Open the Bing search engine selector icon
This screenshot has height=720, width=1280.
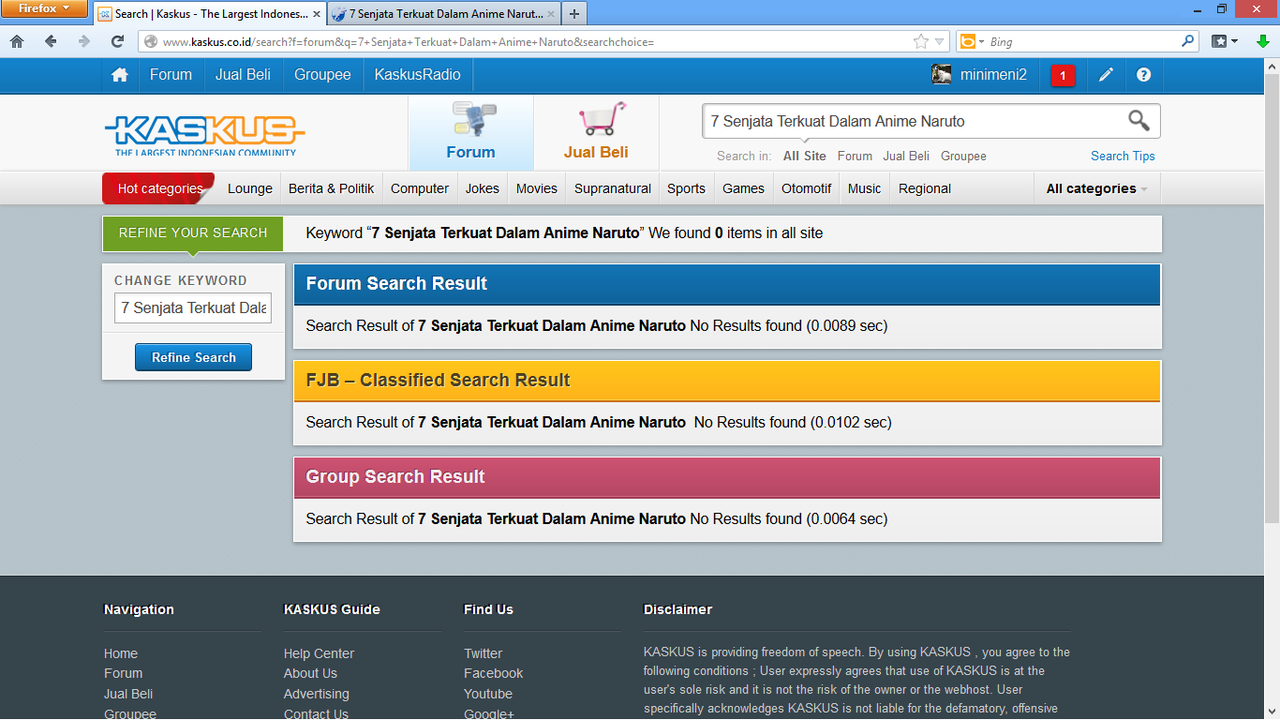pyautogui.click(x=968, y=42)
